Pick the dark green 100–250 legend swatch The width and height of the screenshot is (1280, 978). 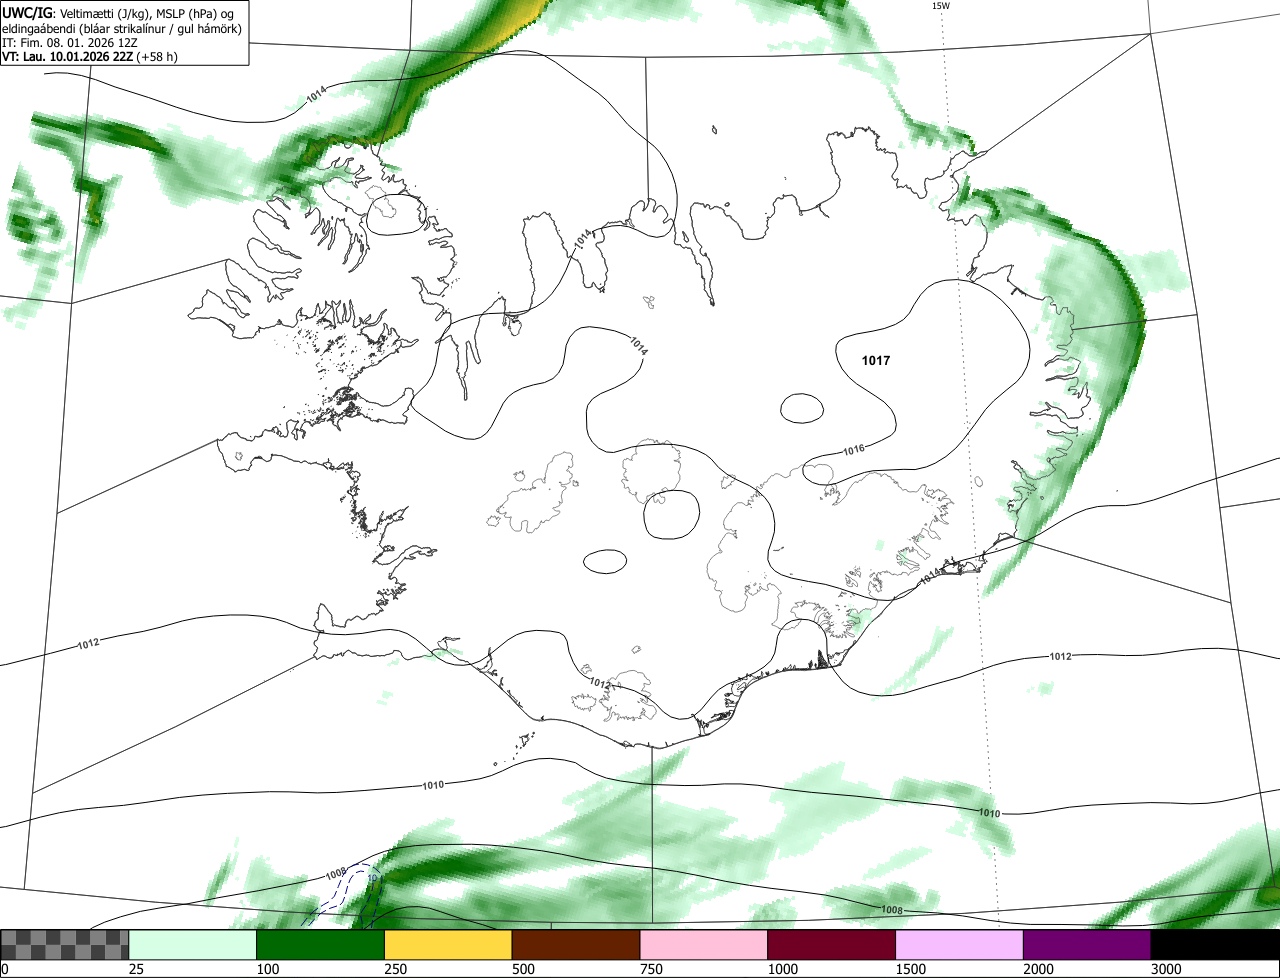tap(321, 944)
